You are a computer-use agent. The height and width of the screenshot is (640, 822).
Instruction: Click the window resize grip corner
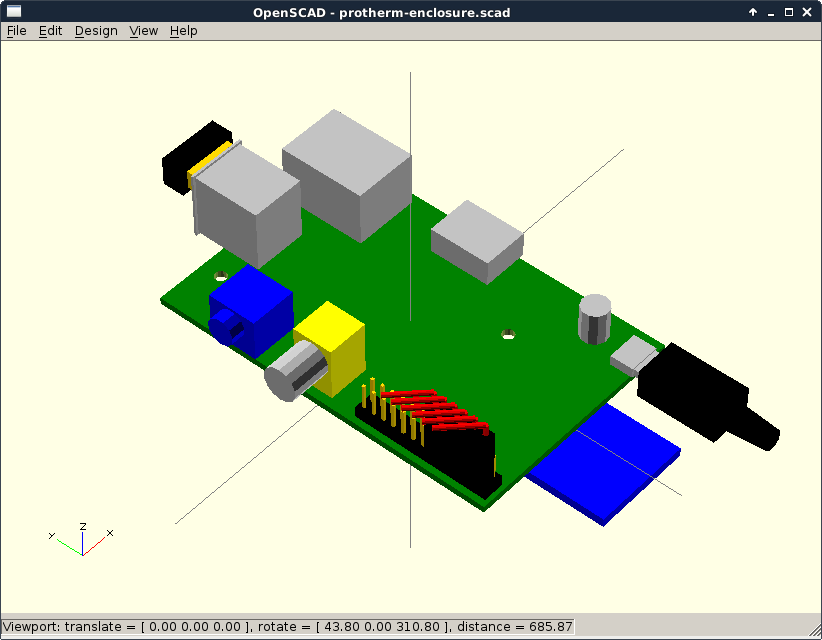coord(814,632)
